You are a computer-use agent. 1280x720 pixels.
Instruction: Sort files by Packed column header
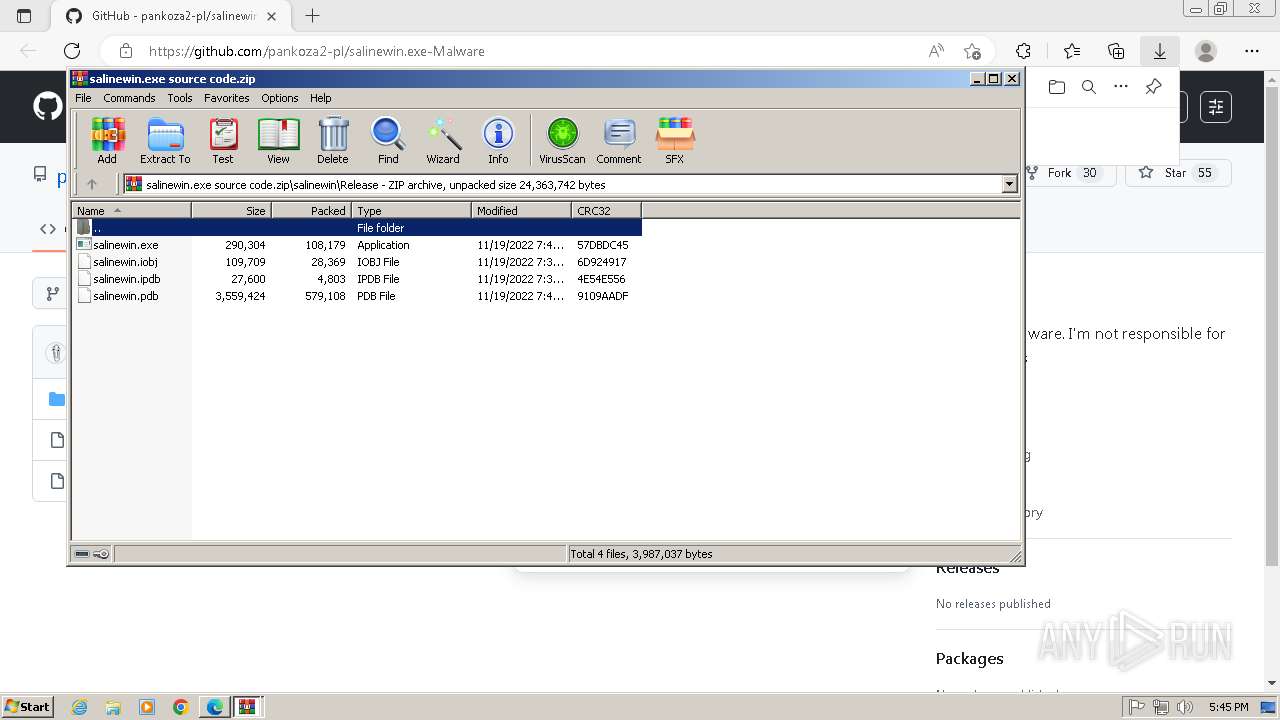(x=311, y=210)
